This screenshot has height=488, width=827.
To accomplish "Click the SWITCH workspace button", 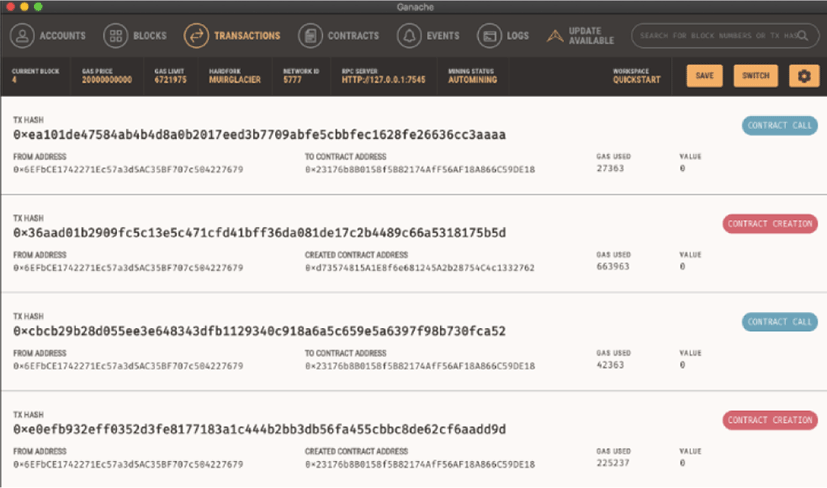I will pos(756,76).
